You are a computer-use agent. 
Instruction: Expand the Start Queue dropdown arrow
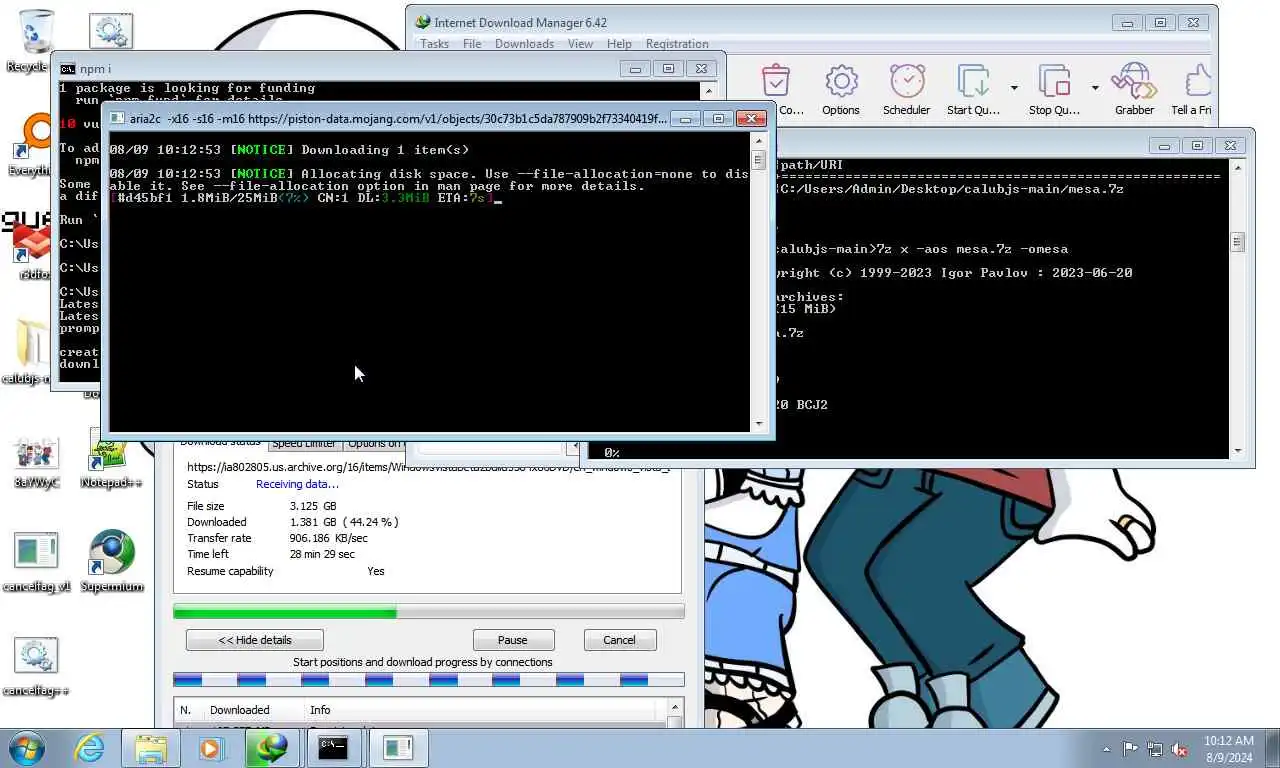click(1014, 88)
